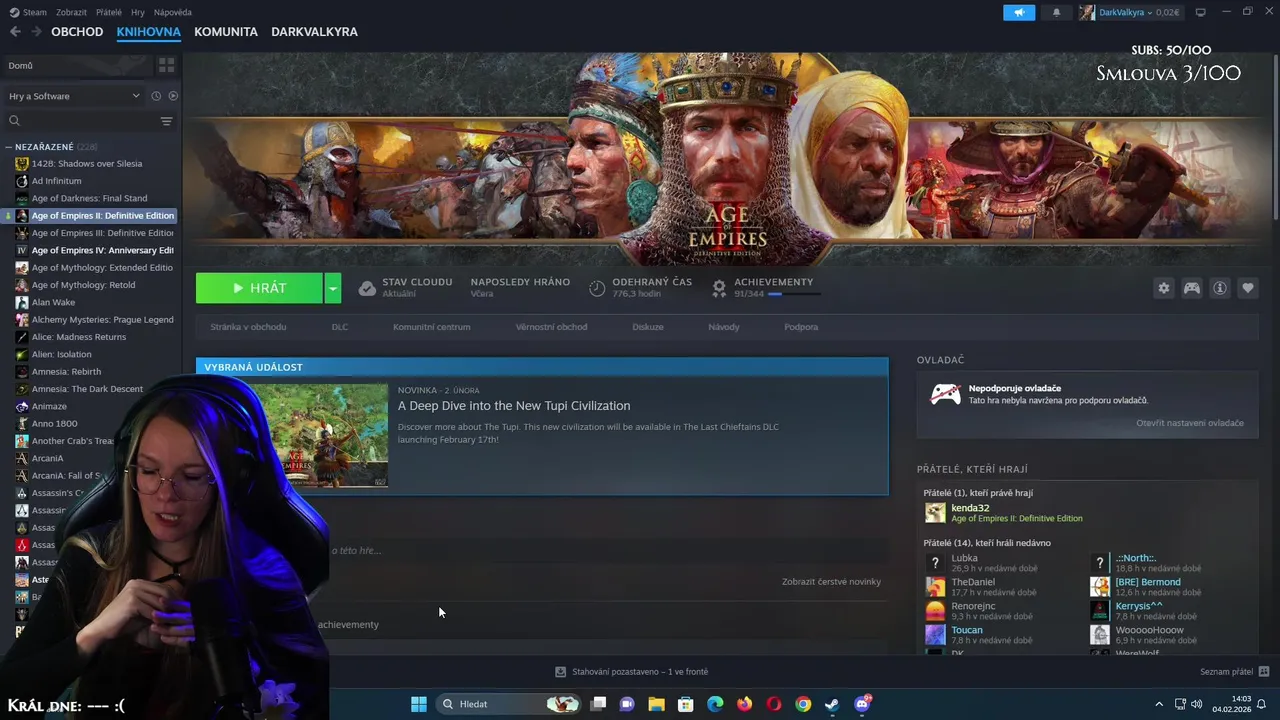
Task: Open the Podpora link
Action: point(801,327)
